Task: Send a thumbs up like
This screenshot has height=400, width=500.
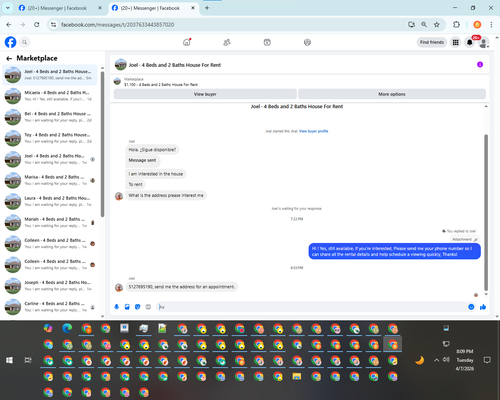Action: 483,307
